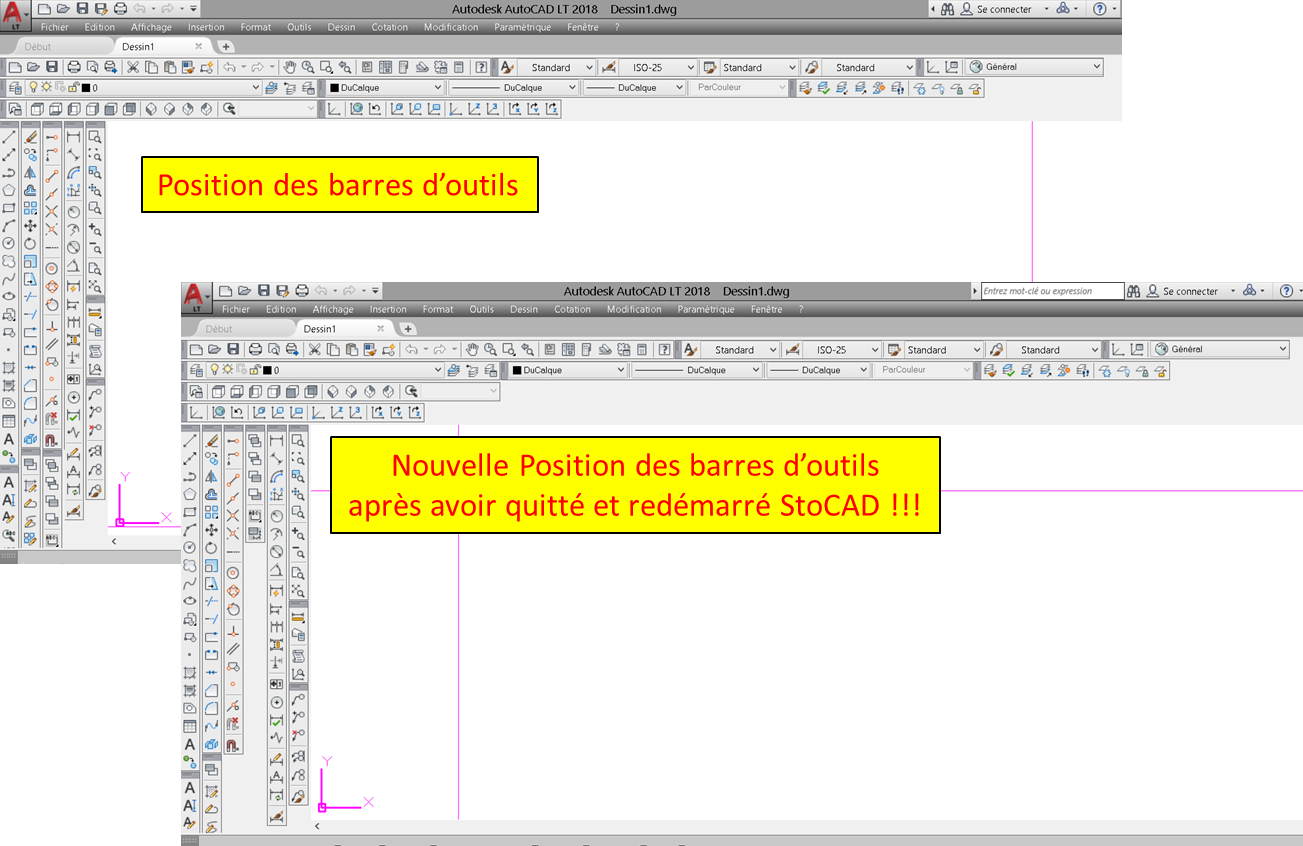Click the Cut scissors icon in the back window toolbar

(x=133, y=68)
